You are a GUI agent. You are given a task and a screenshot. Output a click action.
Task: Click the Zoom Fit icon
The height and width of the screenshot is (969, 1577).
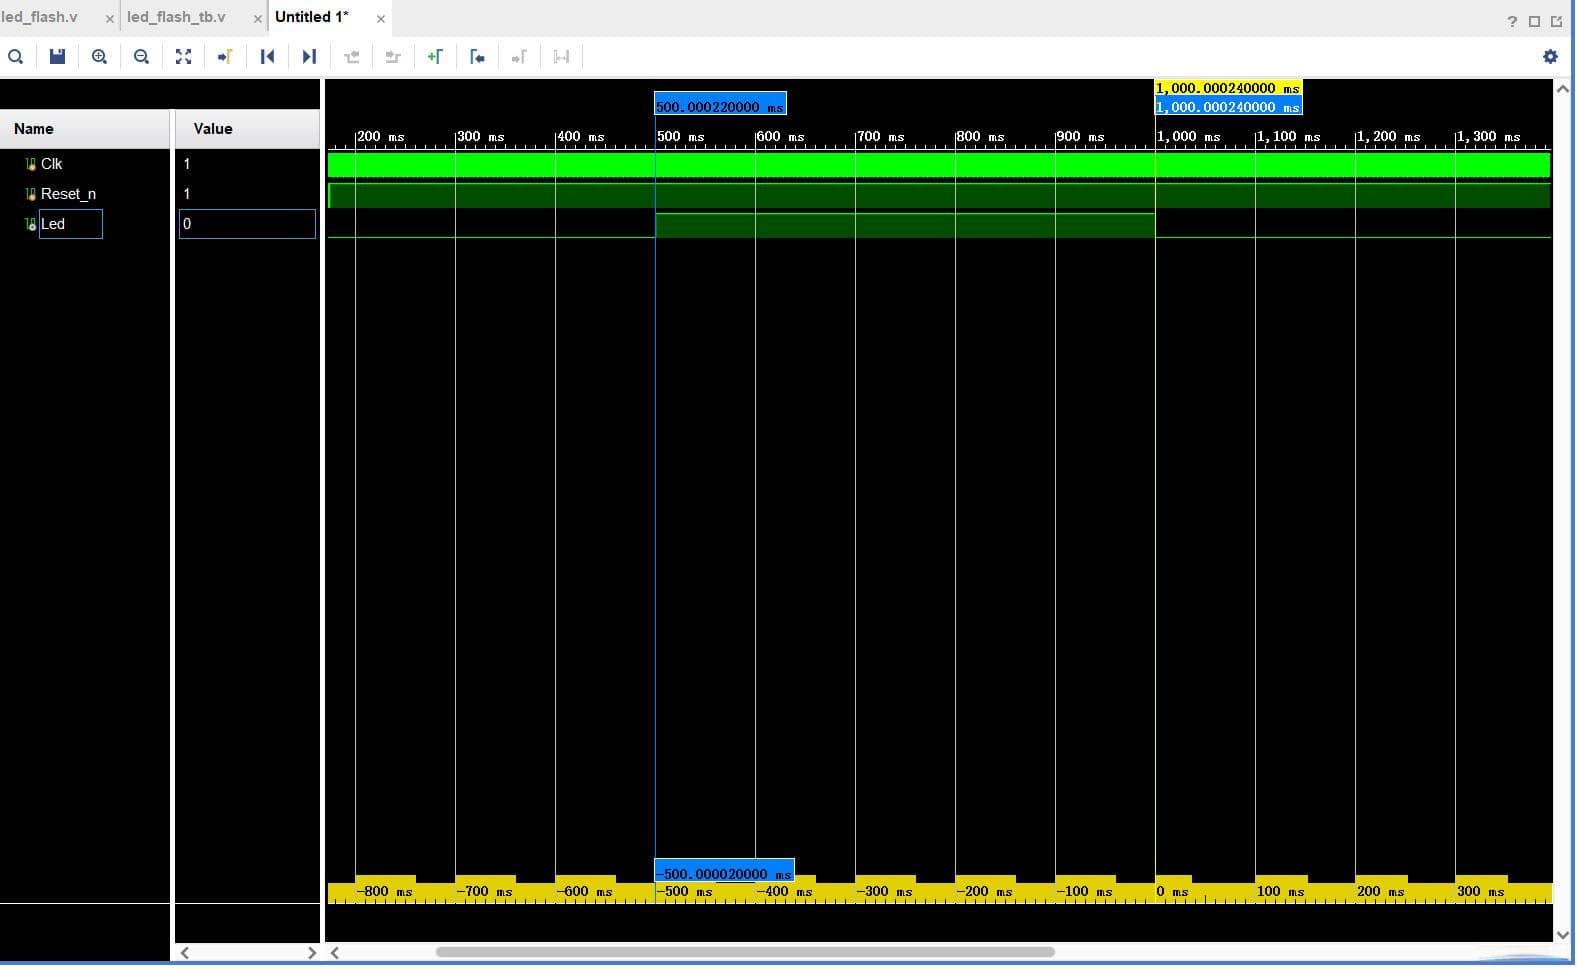183,57
